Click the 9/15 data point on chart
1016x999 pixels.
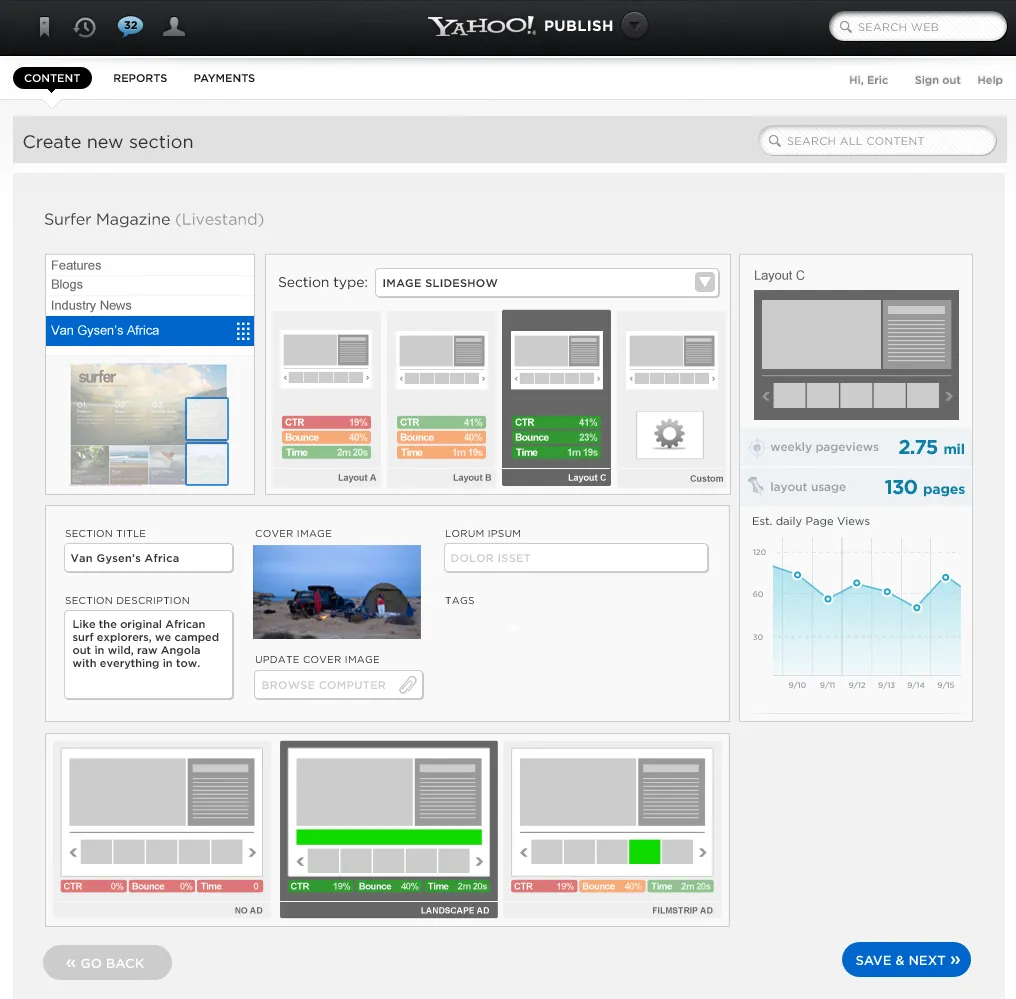pyautogui.click(x=945, y=577)
